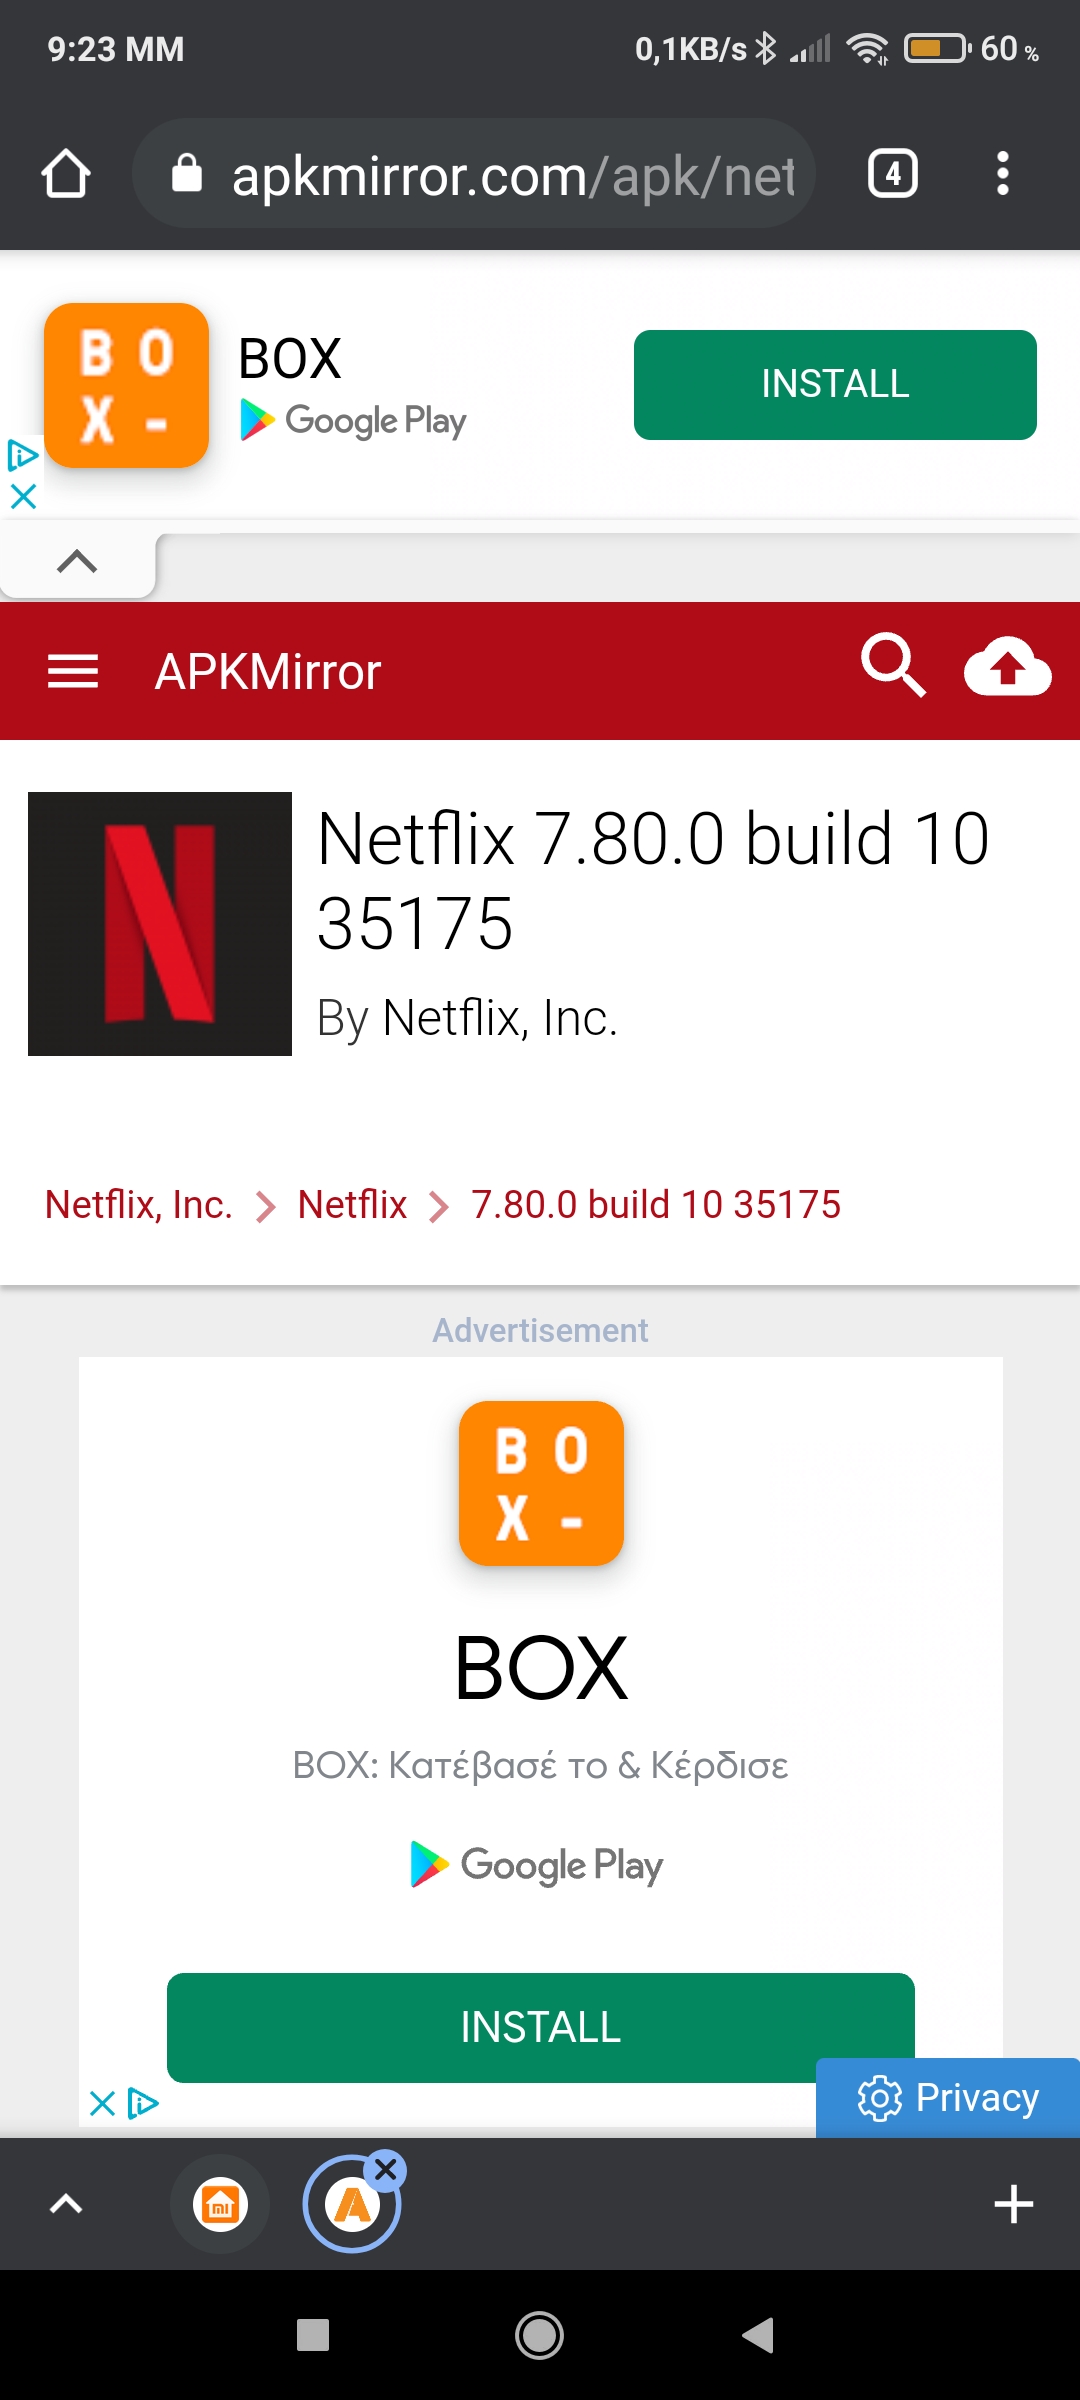
Task: Switch to the Mi store tab thumbnail
Action: pyautogui.click(x=220, y=2204)
